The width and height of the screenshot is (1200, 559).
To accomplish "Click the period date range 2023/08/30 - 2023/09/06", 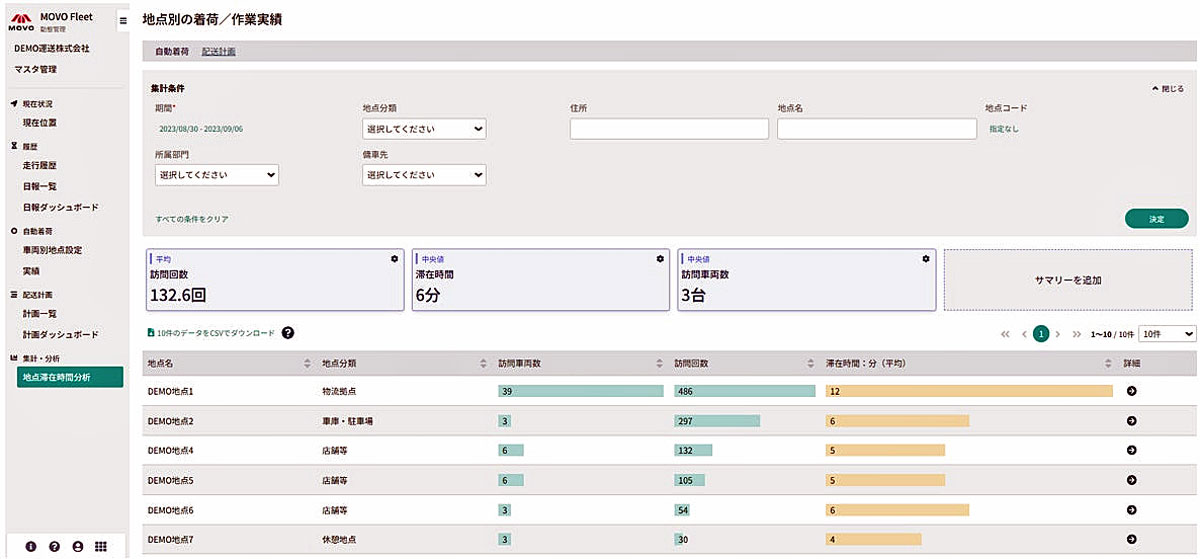I will point(200,129).
